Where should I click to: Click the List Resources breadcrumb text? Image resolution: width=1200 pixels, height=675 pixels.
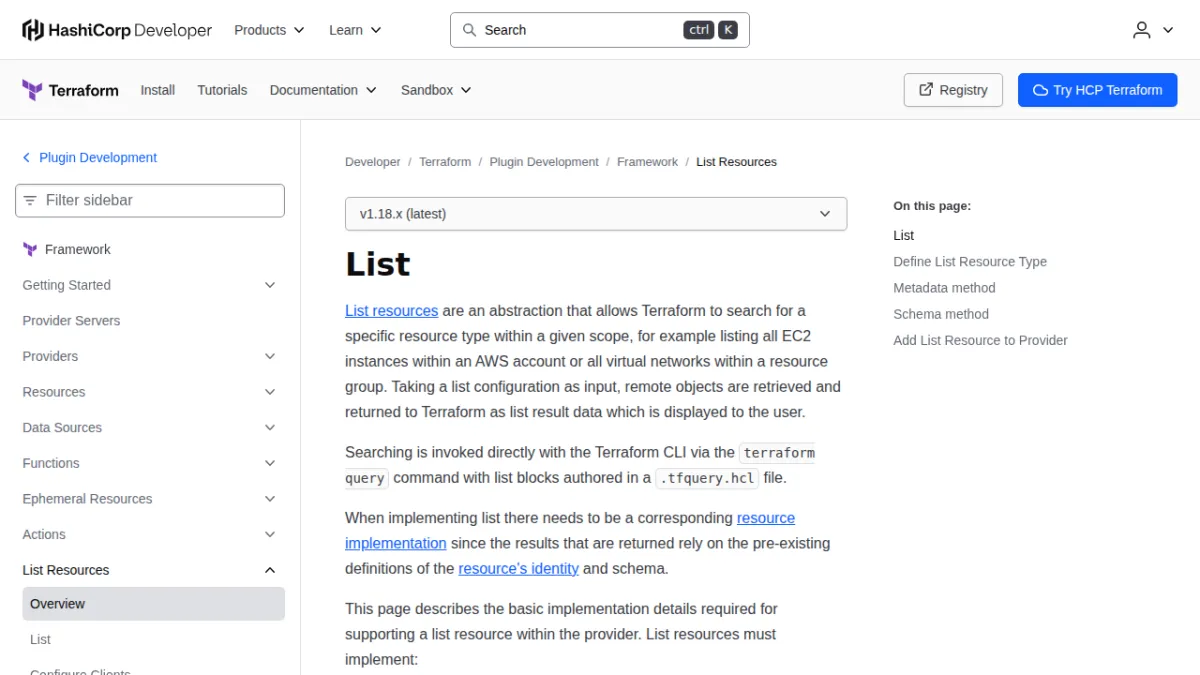click(x=737, y=162)
